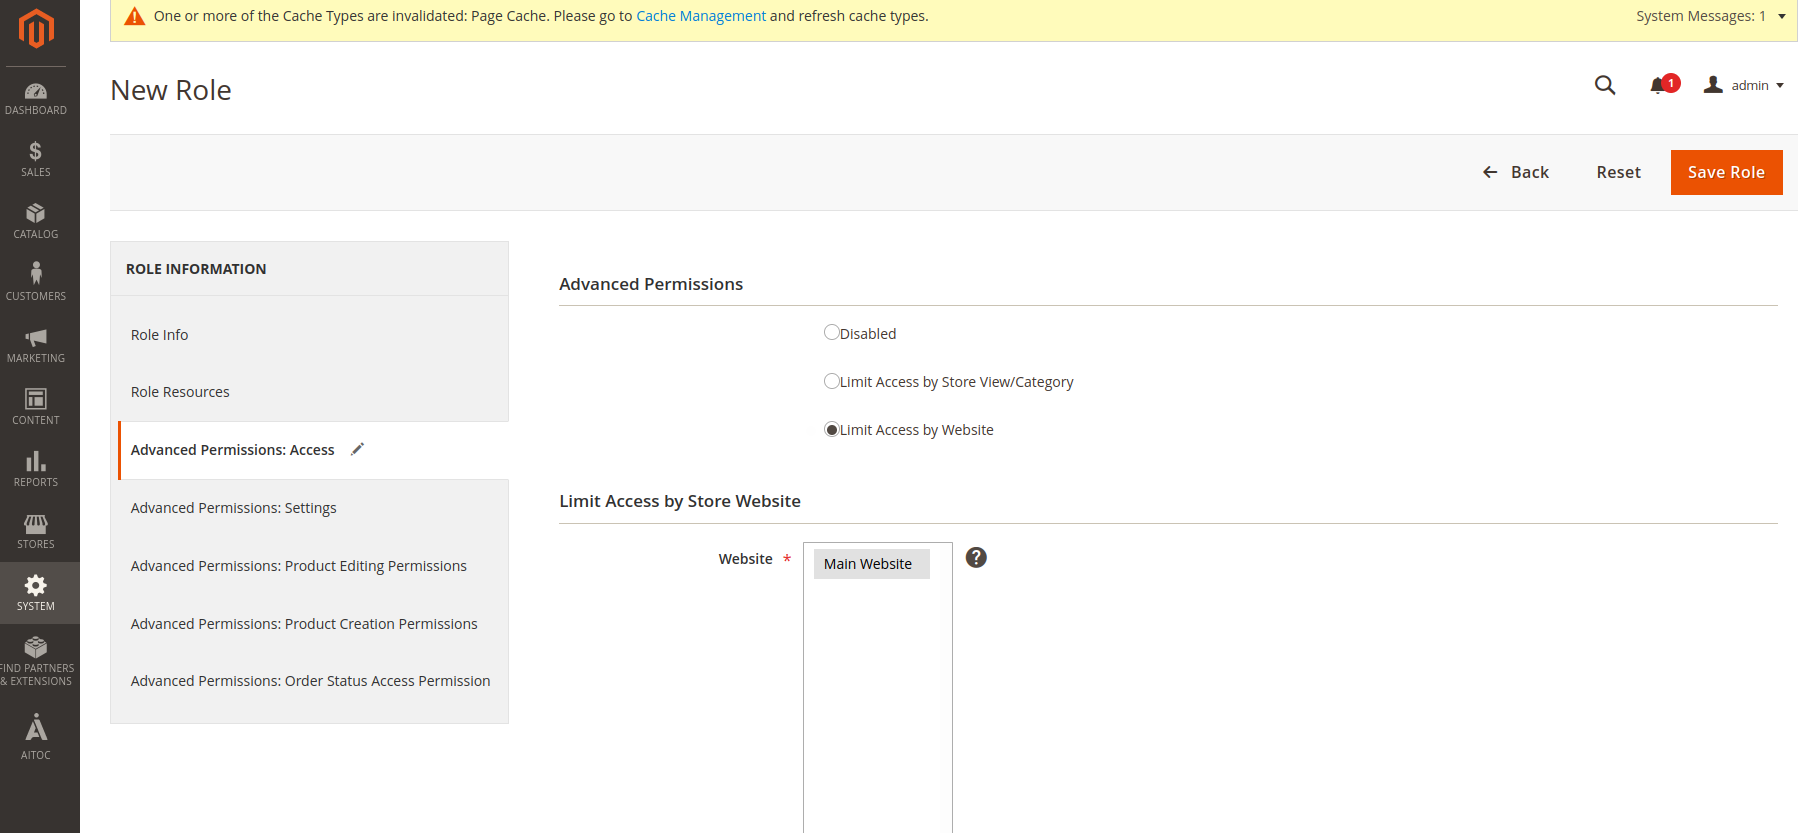Click the search magnifier icon
Image resolution: width=1819 pixels, height=833 pixels.
click(x=1605, y=85)
